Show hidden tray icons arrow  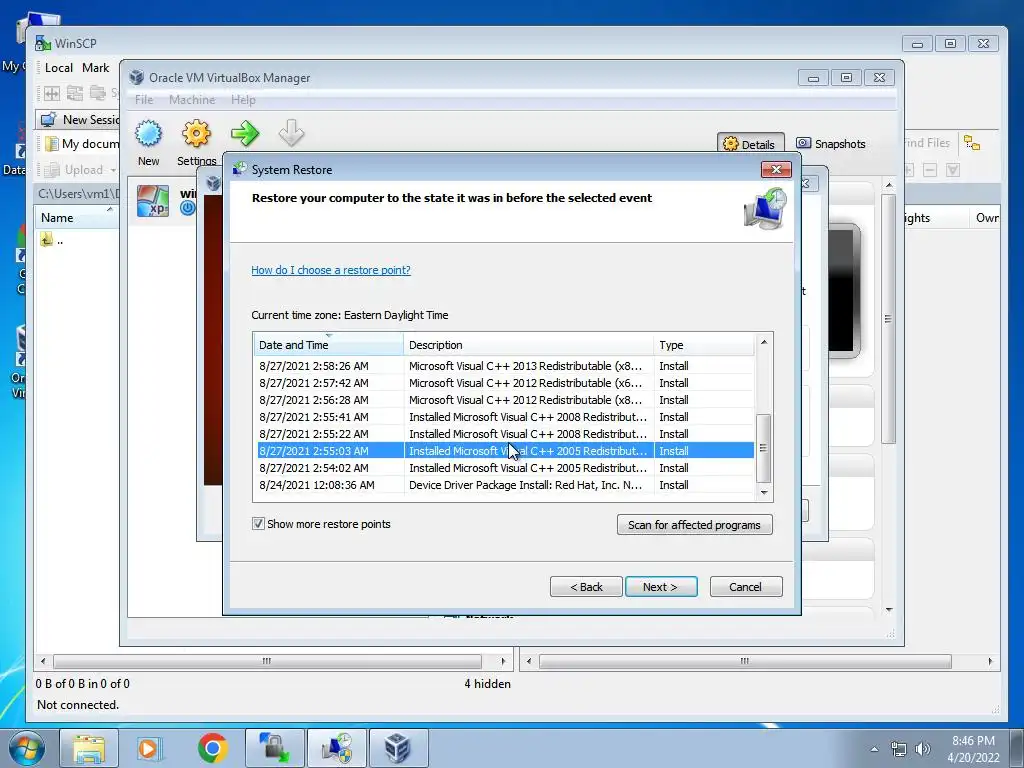click(874, 749)
